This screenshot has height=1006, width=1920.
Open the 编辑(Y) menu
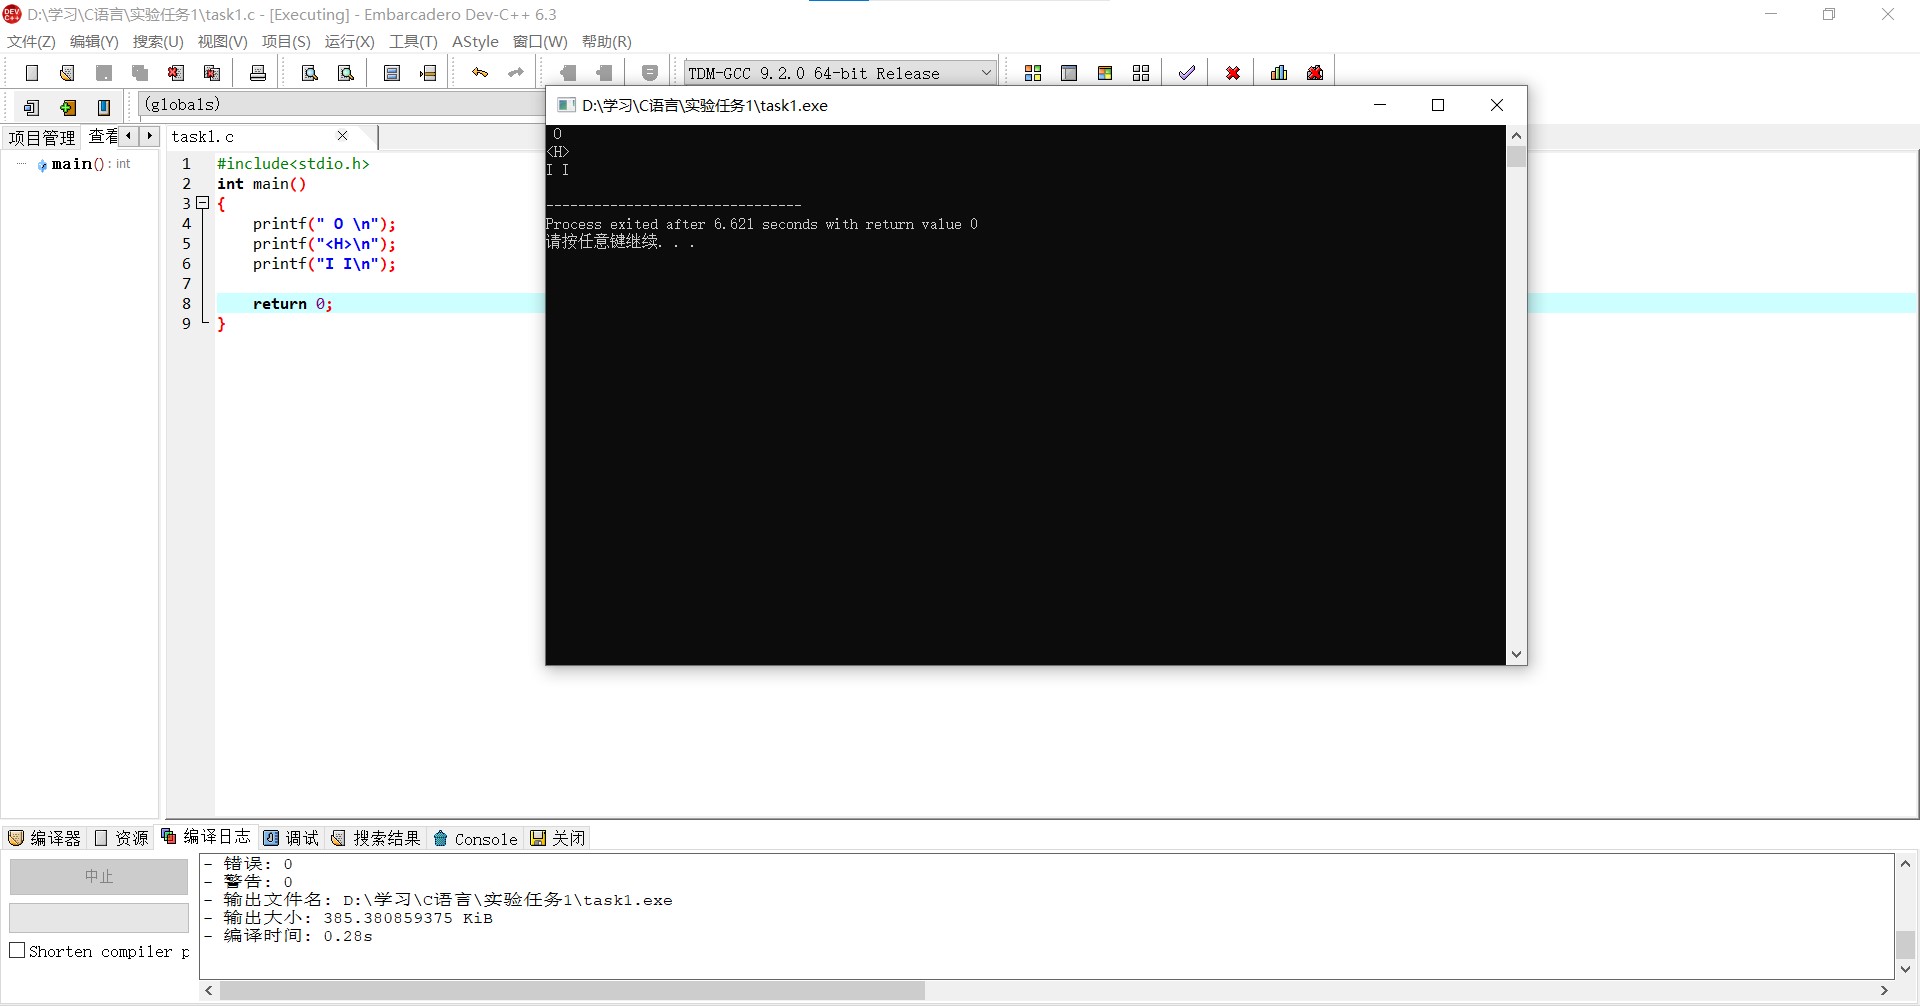pyautogui.click(x=94, y=42)
